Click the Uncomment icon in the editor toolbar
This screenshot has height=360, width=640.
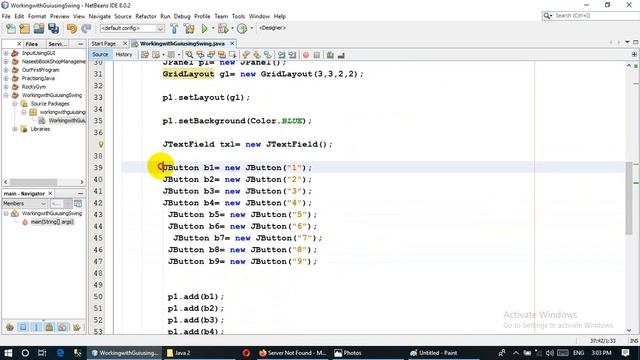point(341,55)
